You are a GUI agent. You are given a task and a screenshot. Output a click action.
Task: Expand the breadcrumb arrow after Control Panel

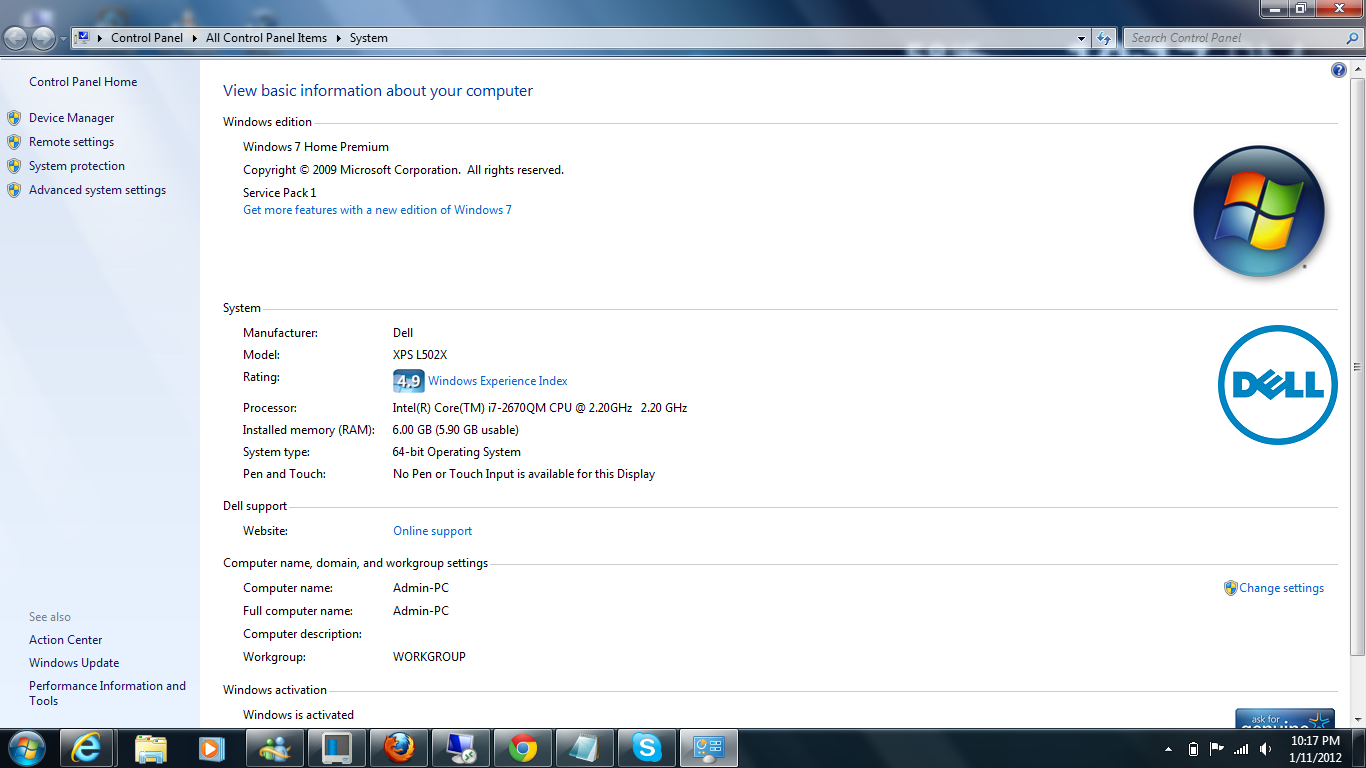[x=194, y=38]
